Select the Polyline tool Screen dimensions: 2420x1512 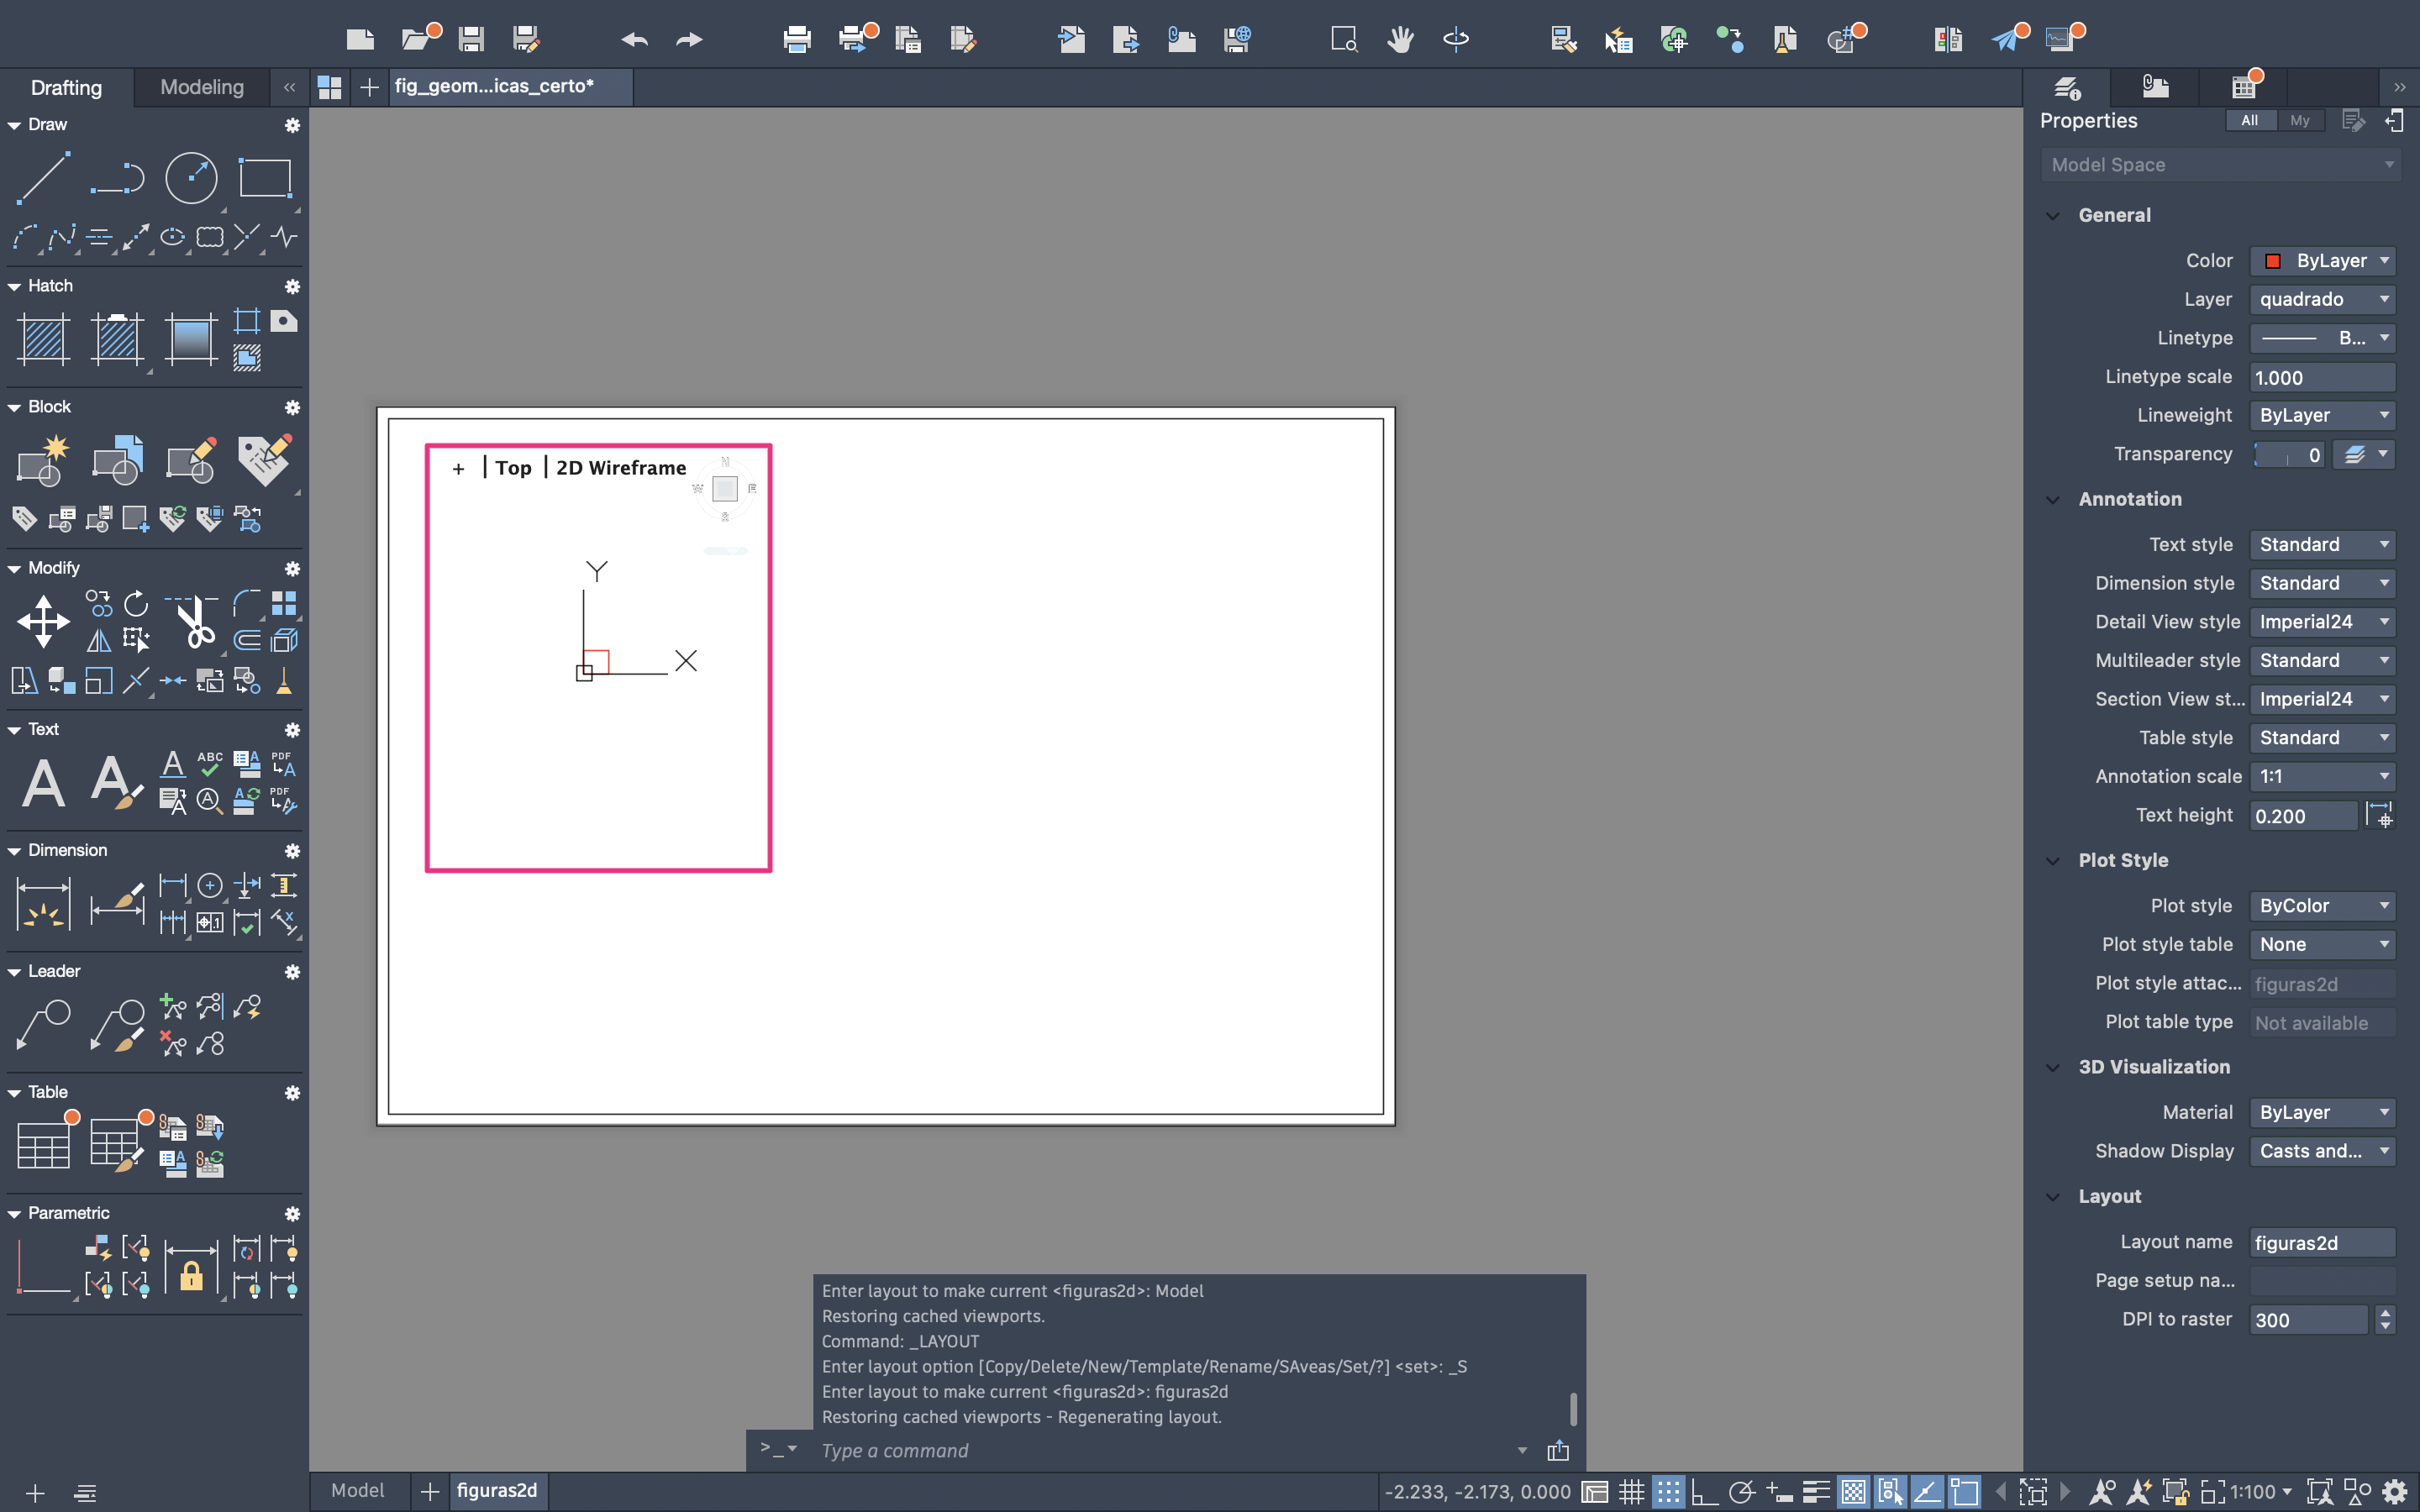tap(117, 179)
